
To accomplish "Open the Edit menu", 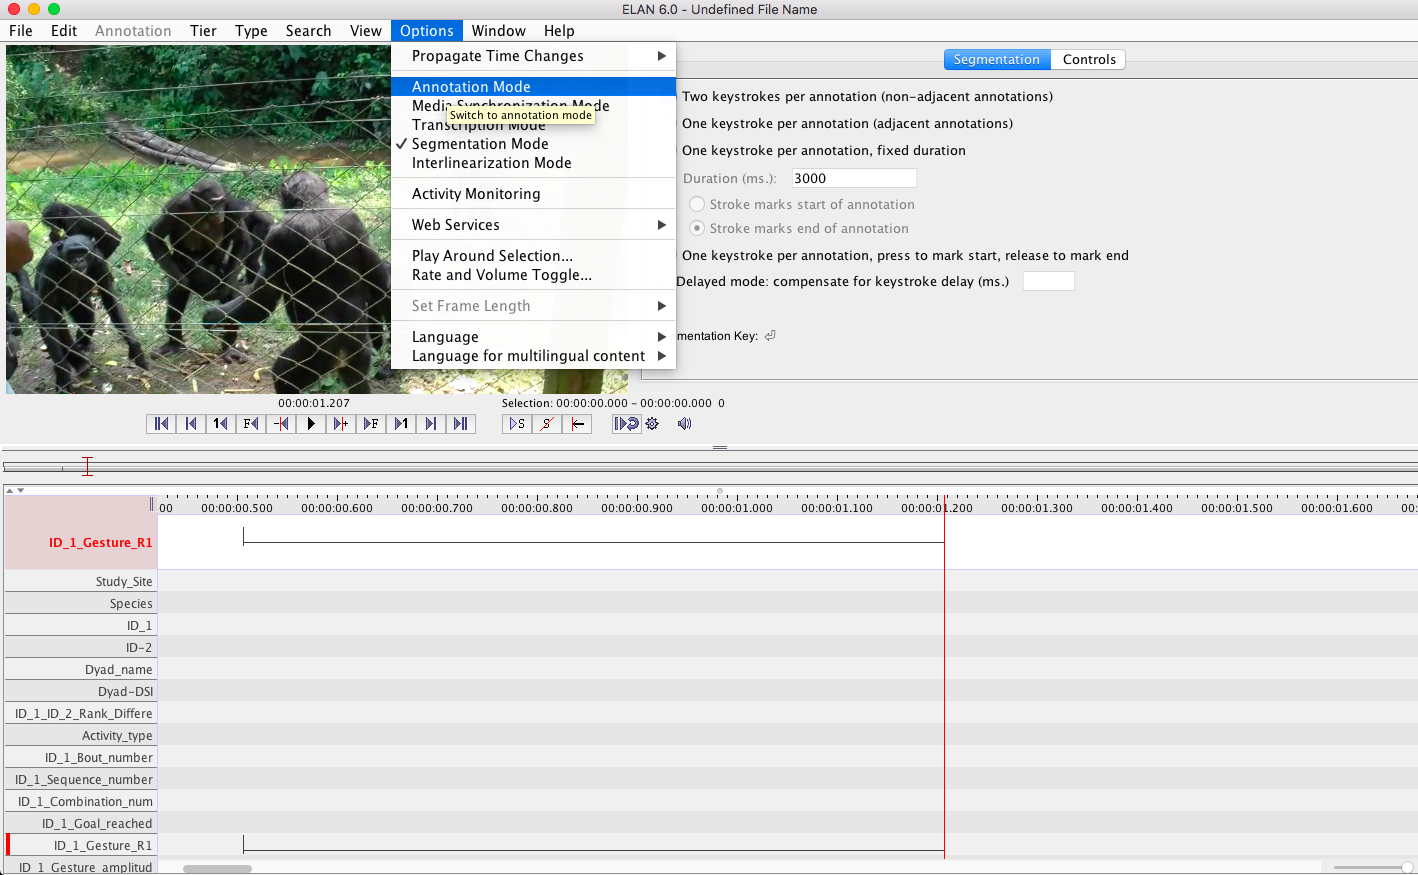I will 64,31.
